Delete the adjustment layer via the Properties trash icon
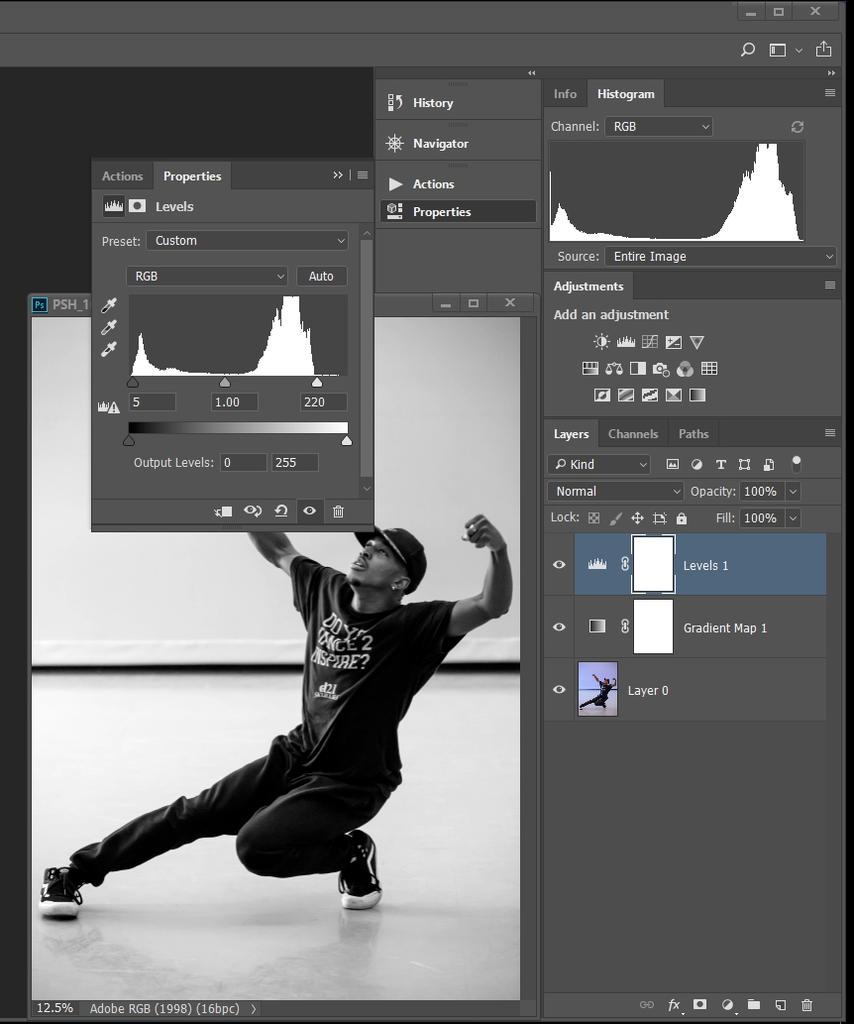The image size is (854, 1024). tap(338, 511)
